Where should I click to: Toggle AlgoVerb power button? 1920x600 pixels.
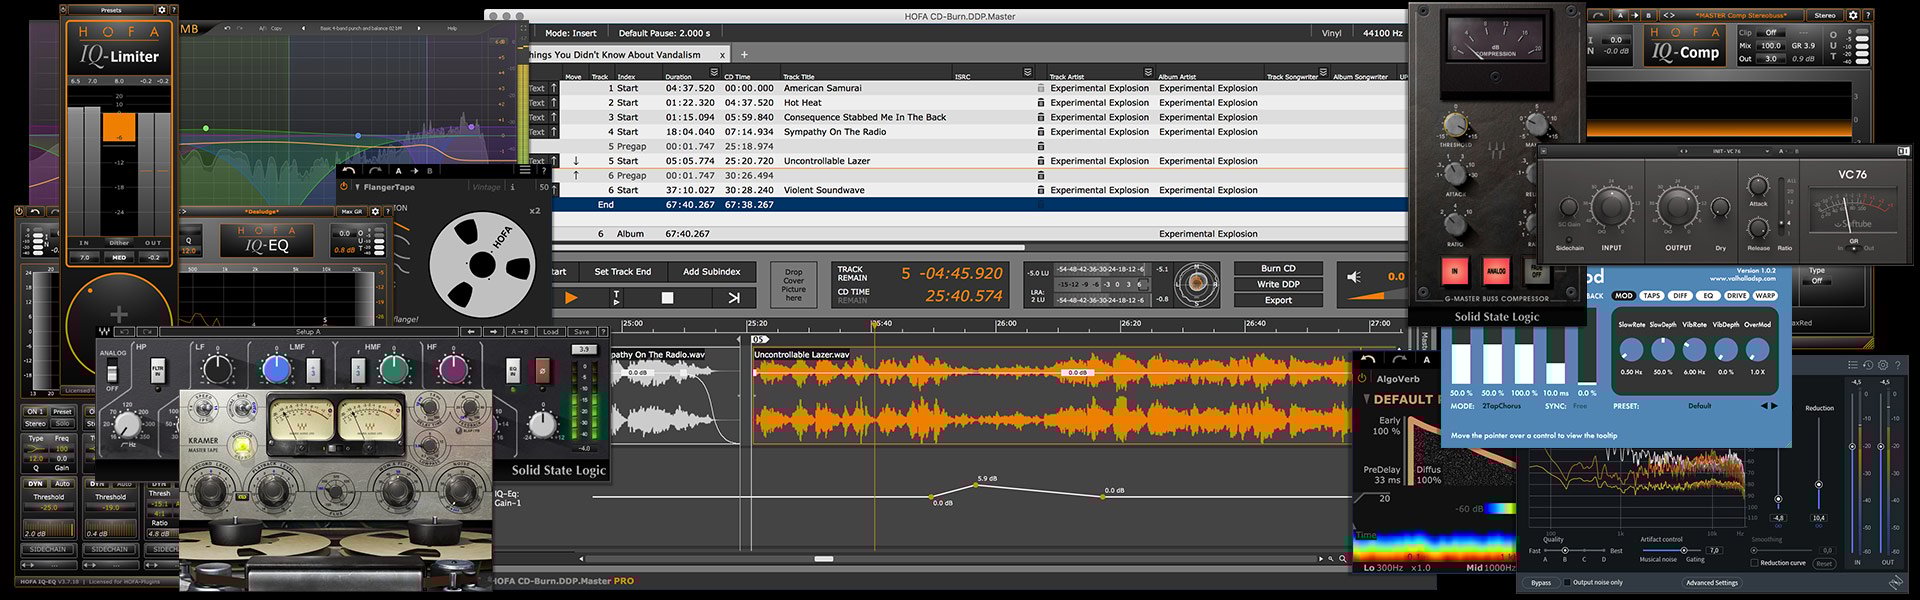point(1362,379)
